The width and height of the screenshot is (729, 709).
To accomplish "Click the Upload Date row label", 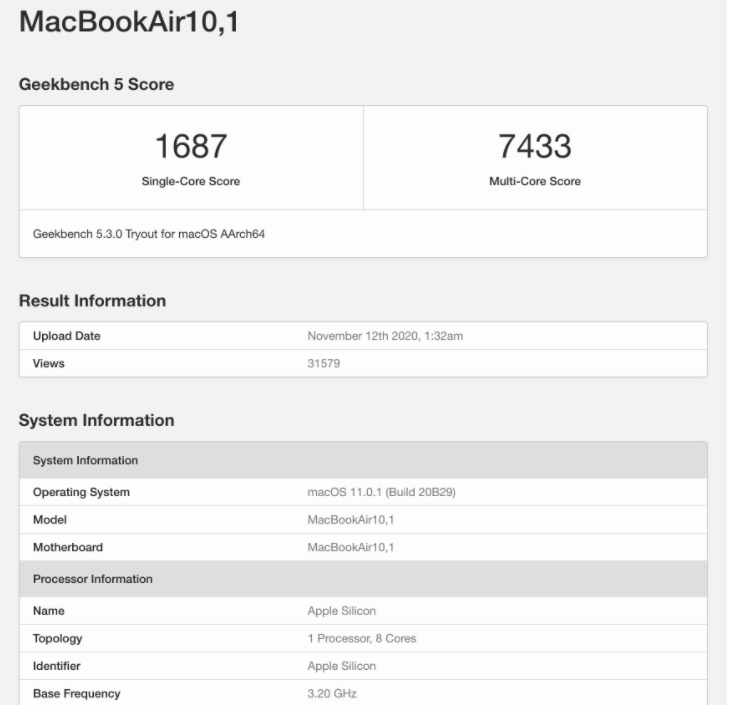I will coord(66,336).
